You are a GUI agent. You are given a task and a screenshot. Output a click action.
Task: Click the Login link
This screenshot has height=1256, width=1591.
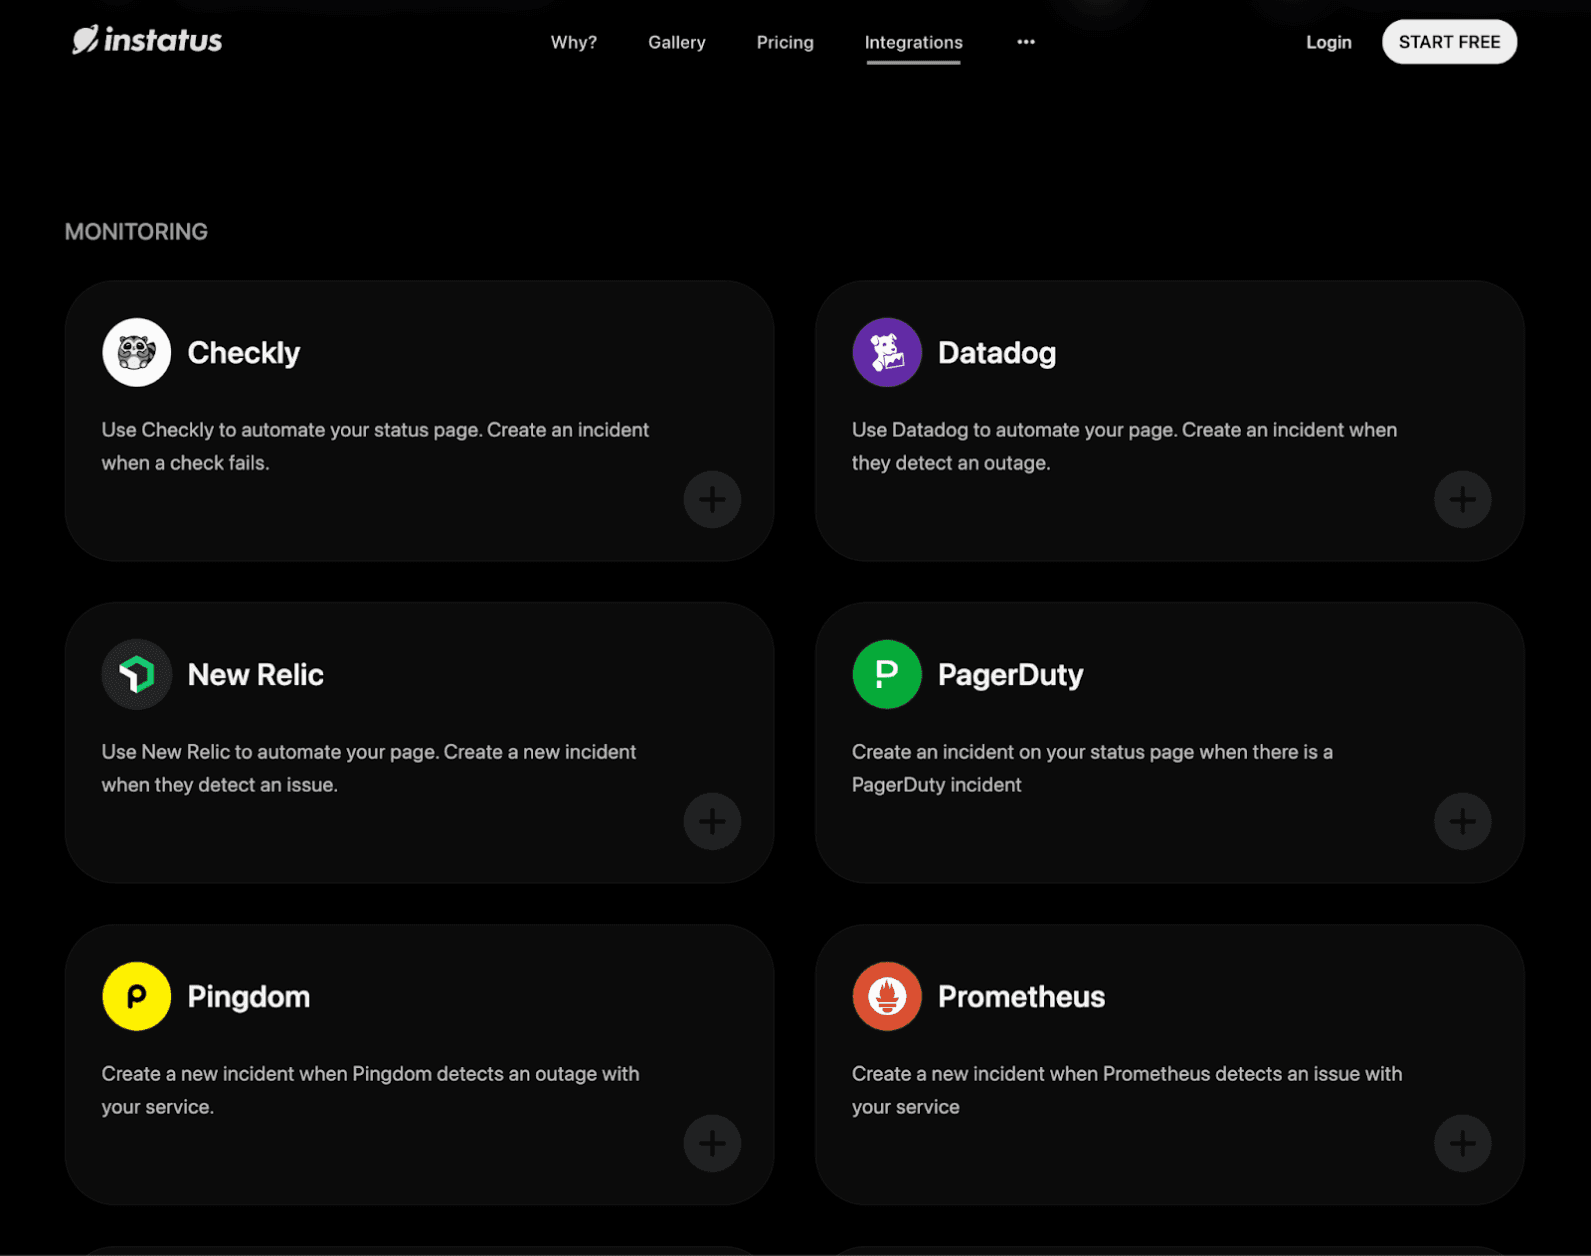(x=1329, y=42)
